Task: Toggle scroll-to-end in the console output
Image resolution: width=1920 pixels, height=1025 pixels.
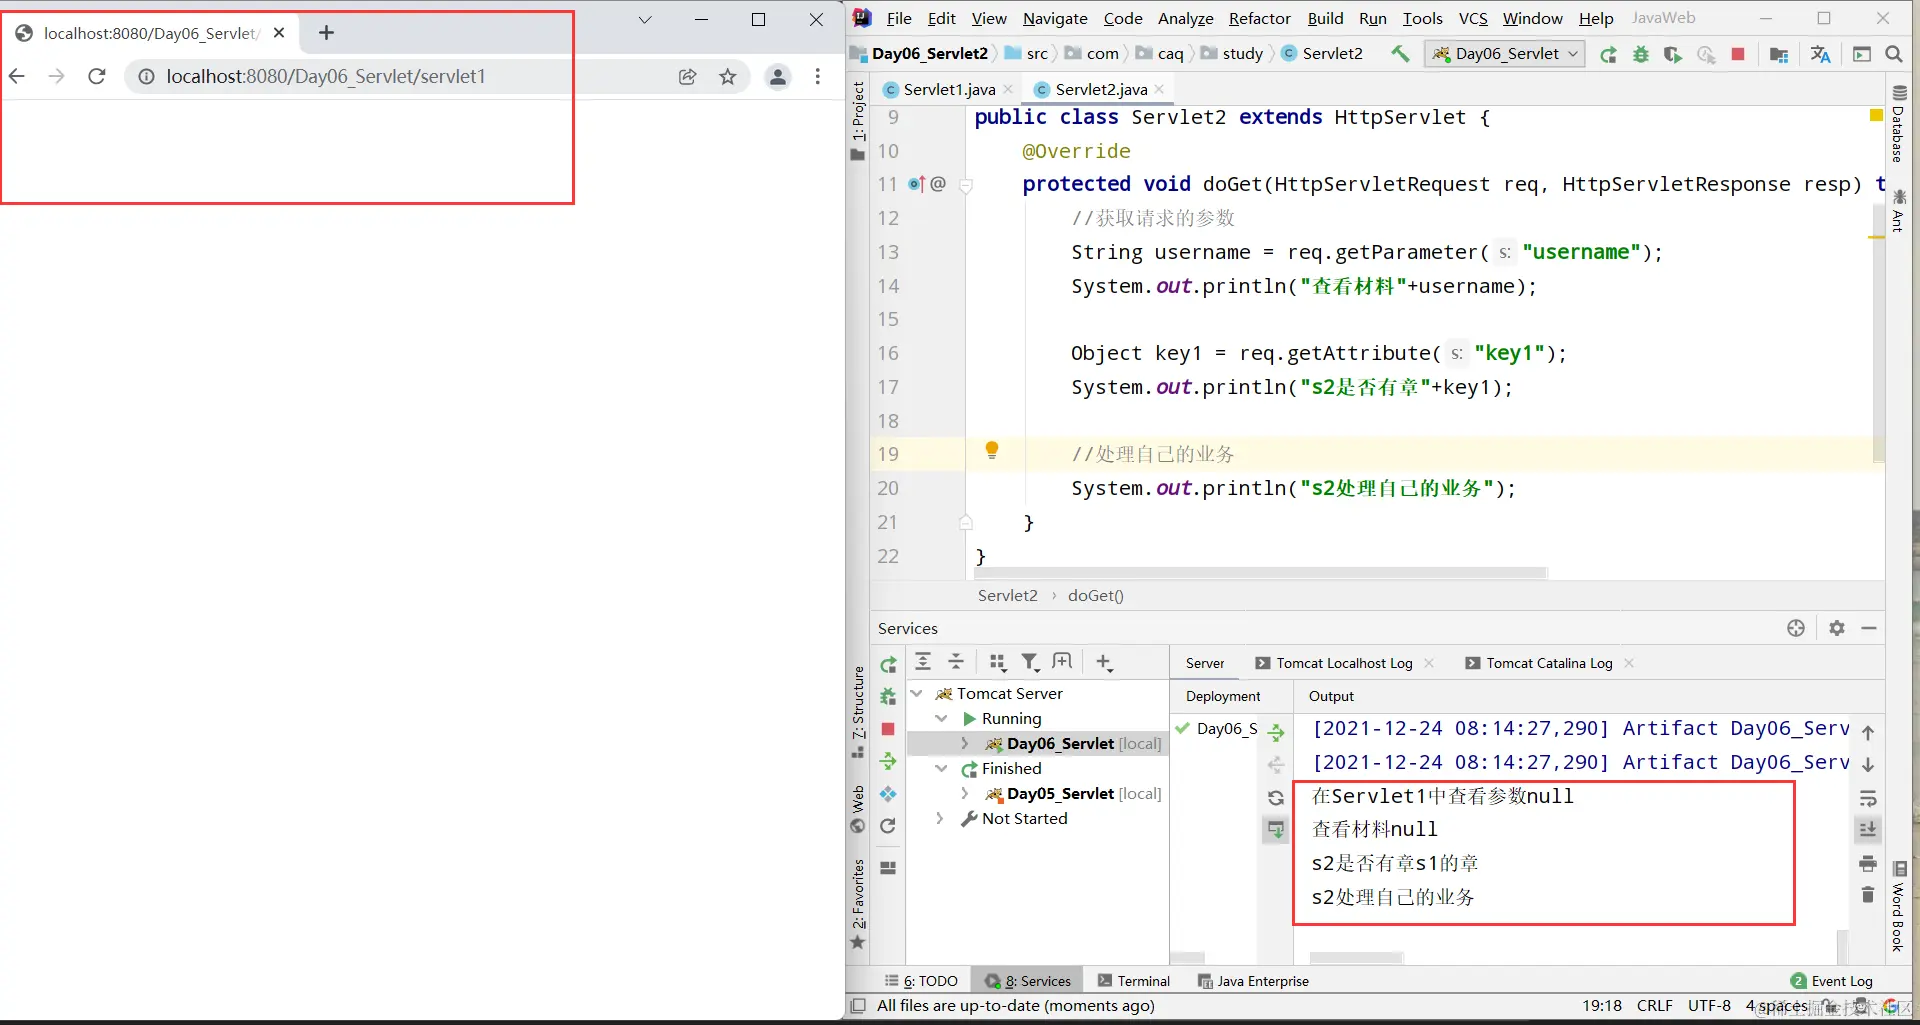Action: pyautogui.click(x=1868, y=830)
